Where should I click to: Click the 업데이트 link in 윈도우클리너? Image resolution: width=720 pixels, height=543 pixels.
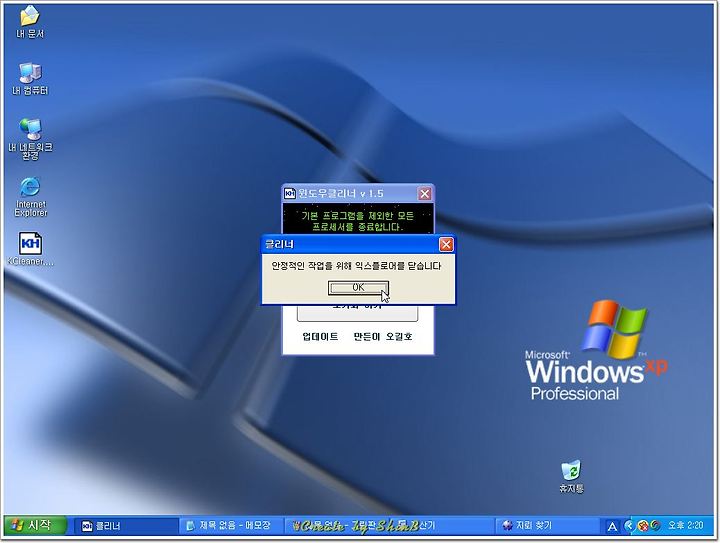(320, 336)
